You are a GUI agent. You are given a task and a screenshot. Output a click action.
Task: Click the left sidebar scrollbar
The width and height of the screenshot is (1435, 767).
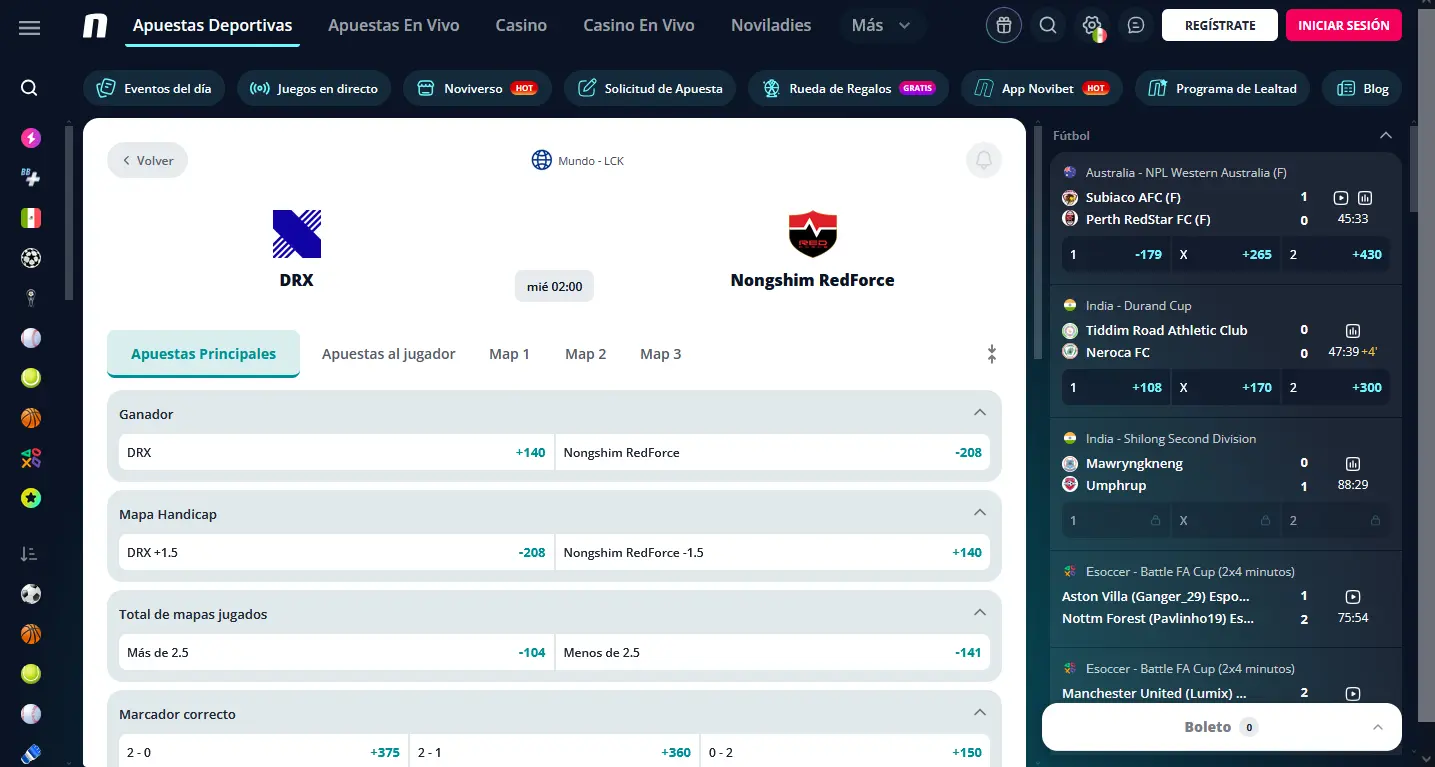coord(68,212)
